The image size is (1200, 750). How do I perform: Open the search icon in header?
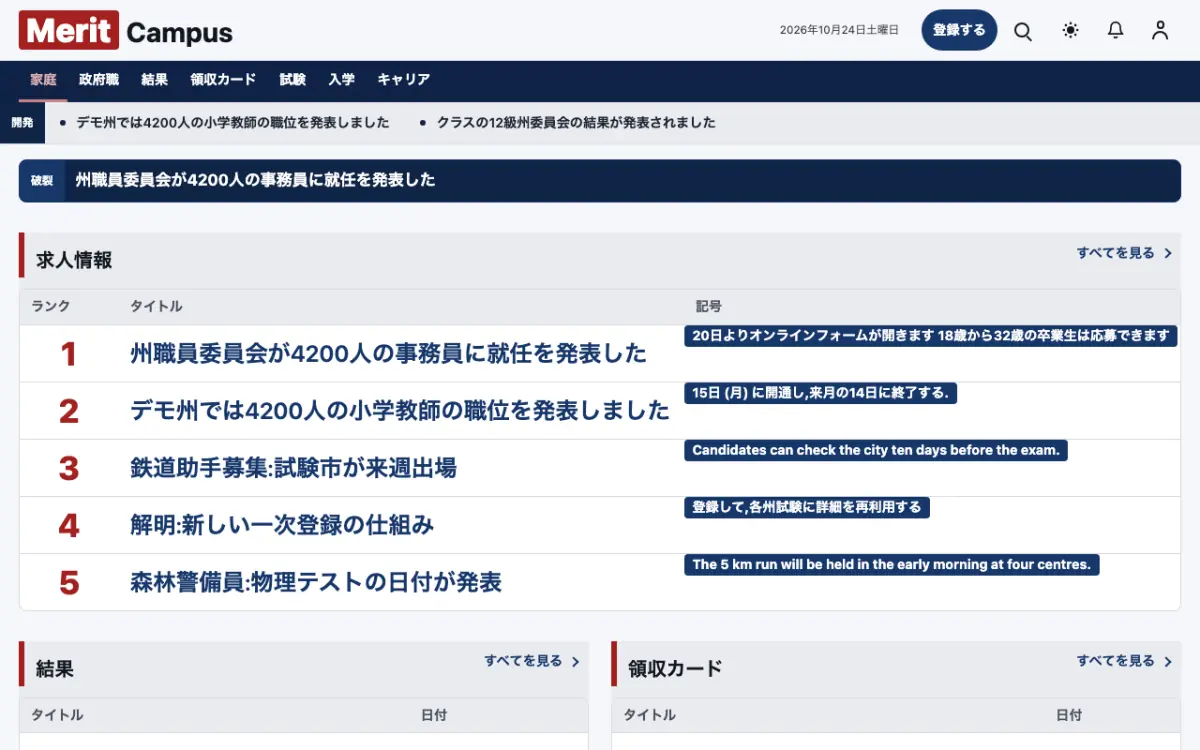click(x=1023, y=31)
